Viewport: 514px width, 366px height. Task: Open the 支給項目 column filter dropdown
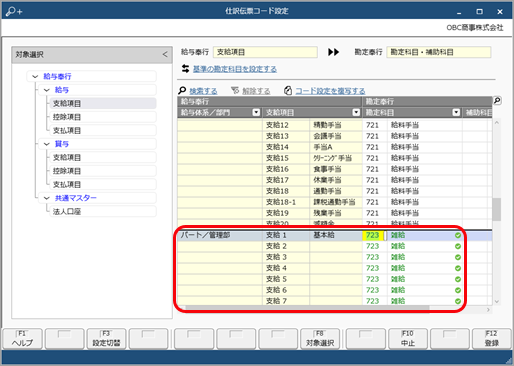coord(356,113)
